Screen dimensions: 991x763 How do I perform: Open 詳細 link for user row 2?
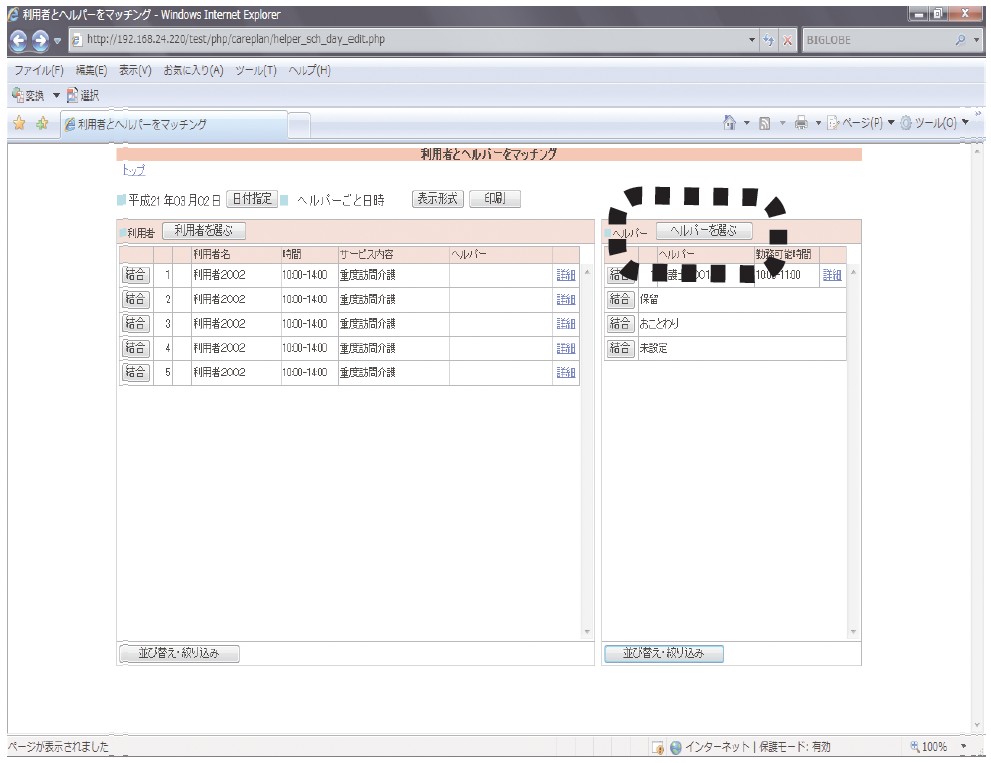pos(566,299)
